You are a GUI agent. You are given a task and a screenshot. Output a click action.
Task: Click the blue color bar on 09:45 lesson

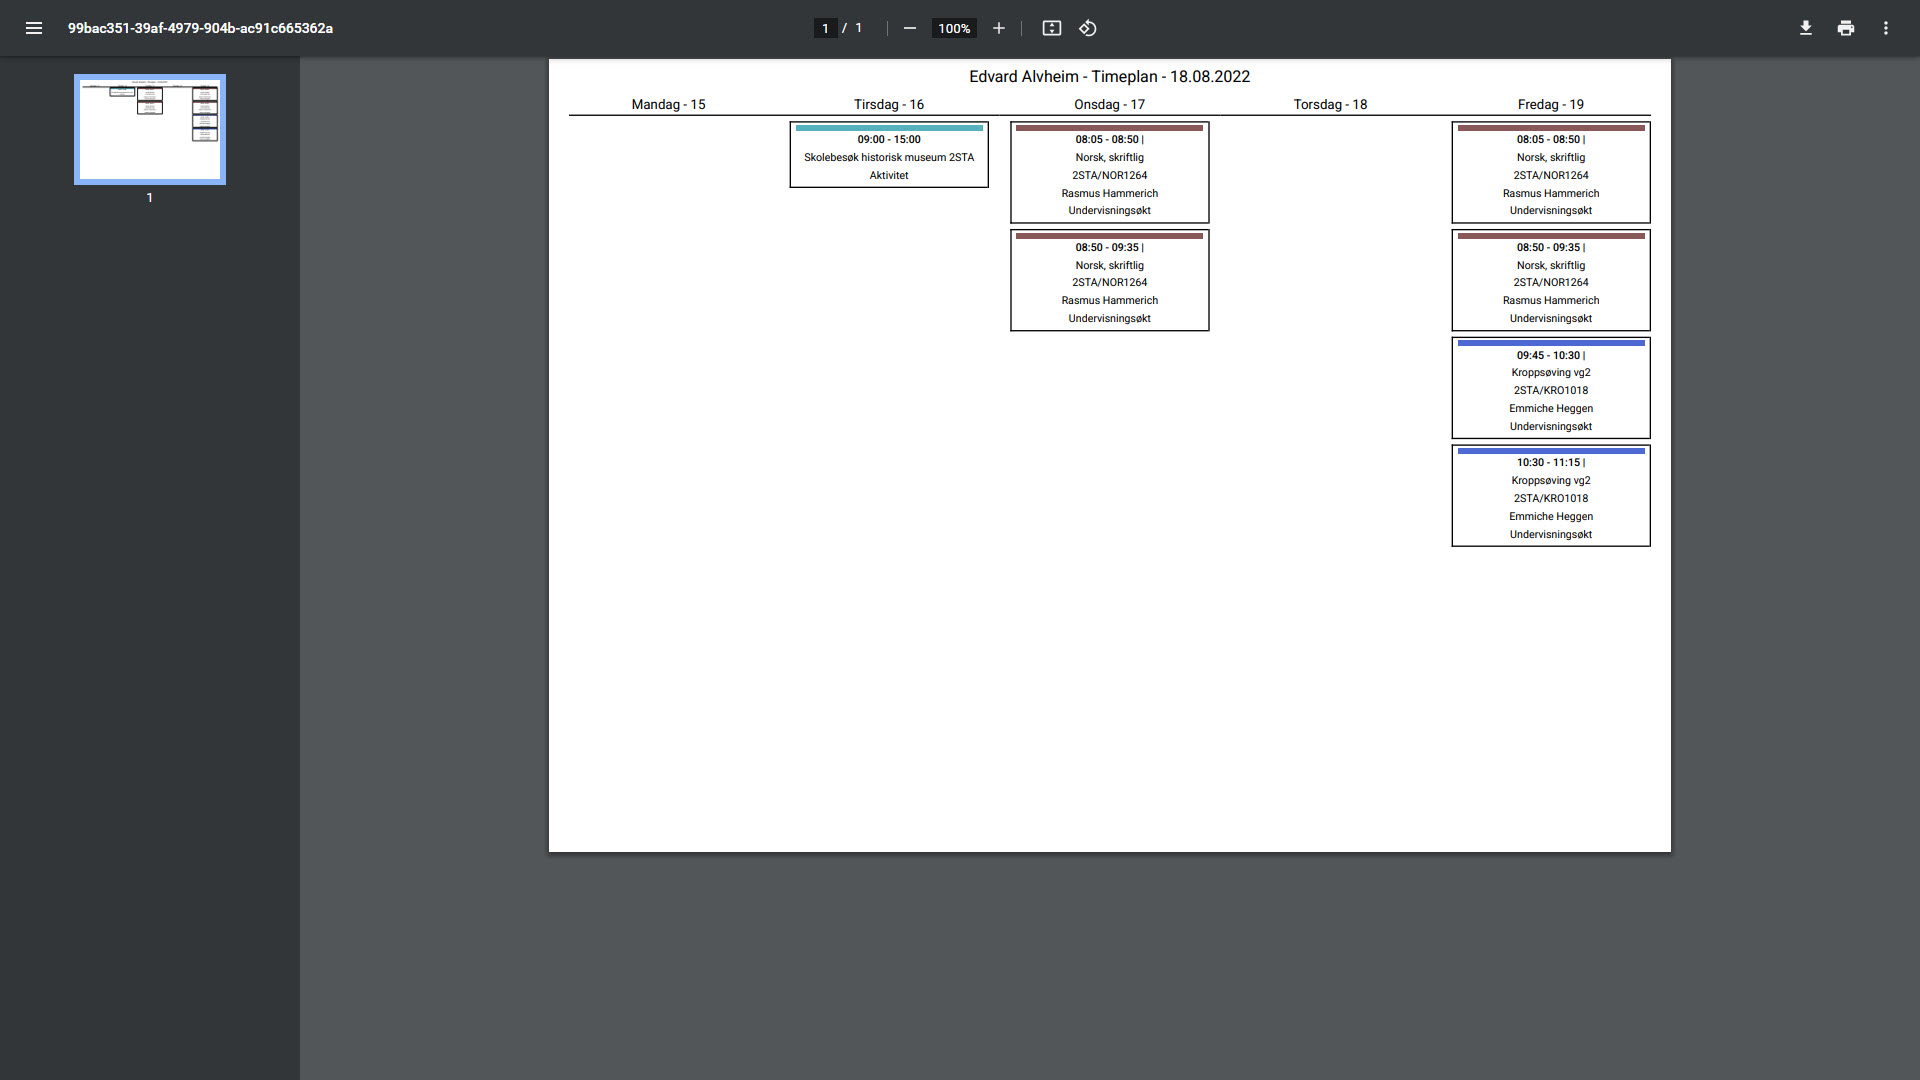(1550, 343)
